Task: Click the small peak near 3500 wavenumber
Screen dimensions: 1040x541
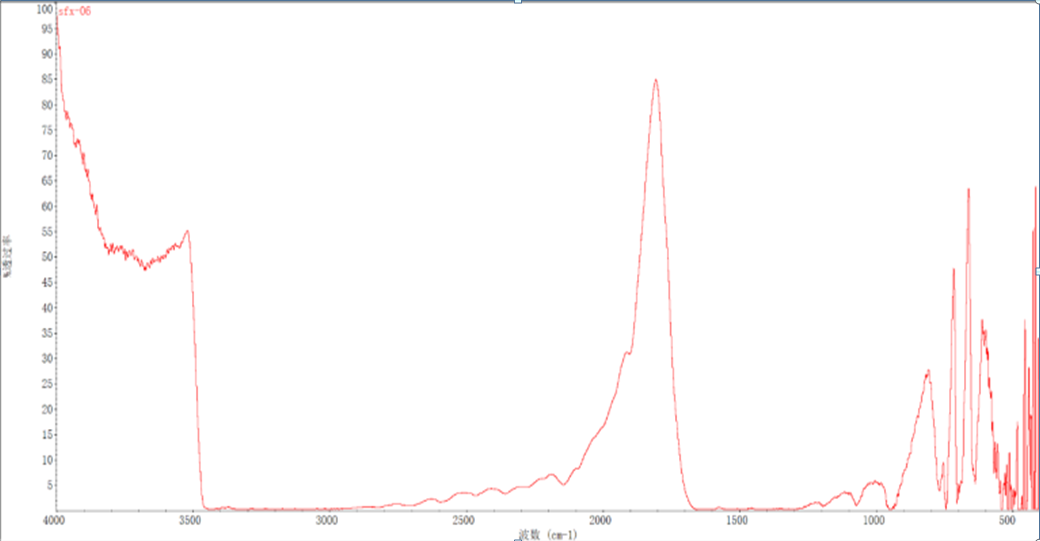Action: coord(186,231)
